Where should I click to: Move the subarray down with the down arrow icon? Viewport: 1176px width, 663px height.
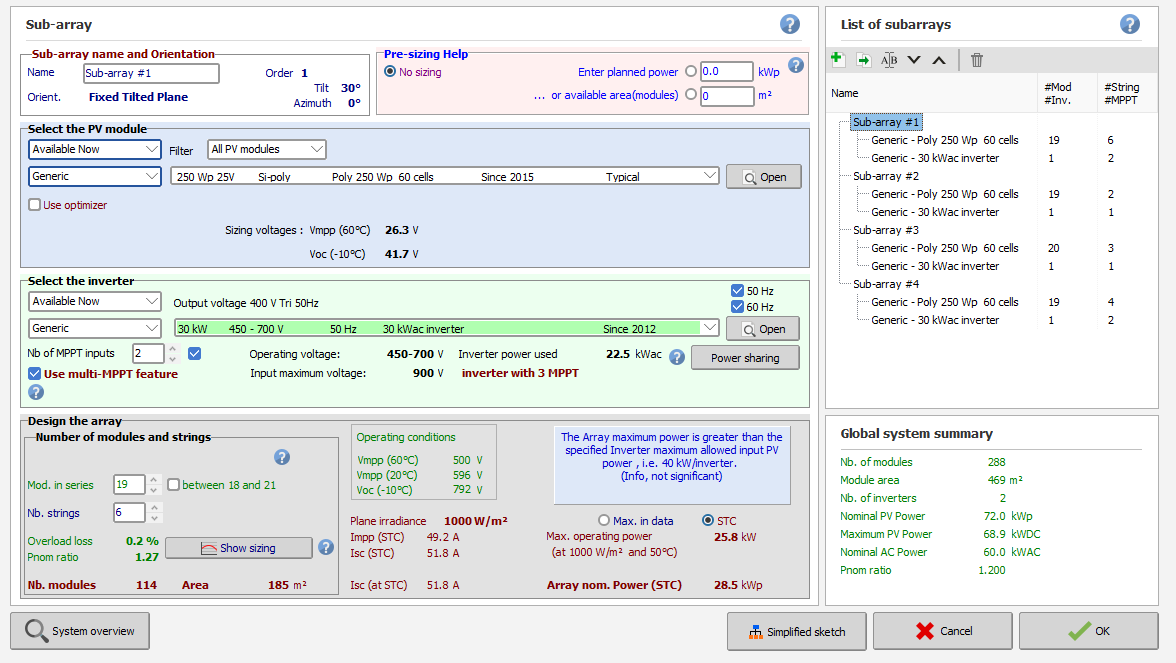click(x=914, y=60)
